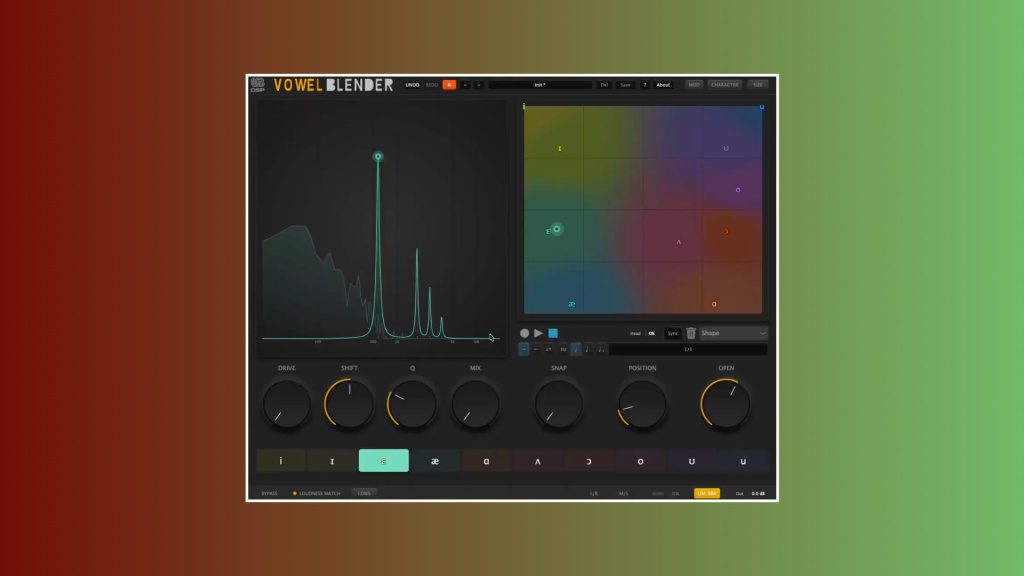Click the Save preset button

(x=626, y=85)
